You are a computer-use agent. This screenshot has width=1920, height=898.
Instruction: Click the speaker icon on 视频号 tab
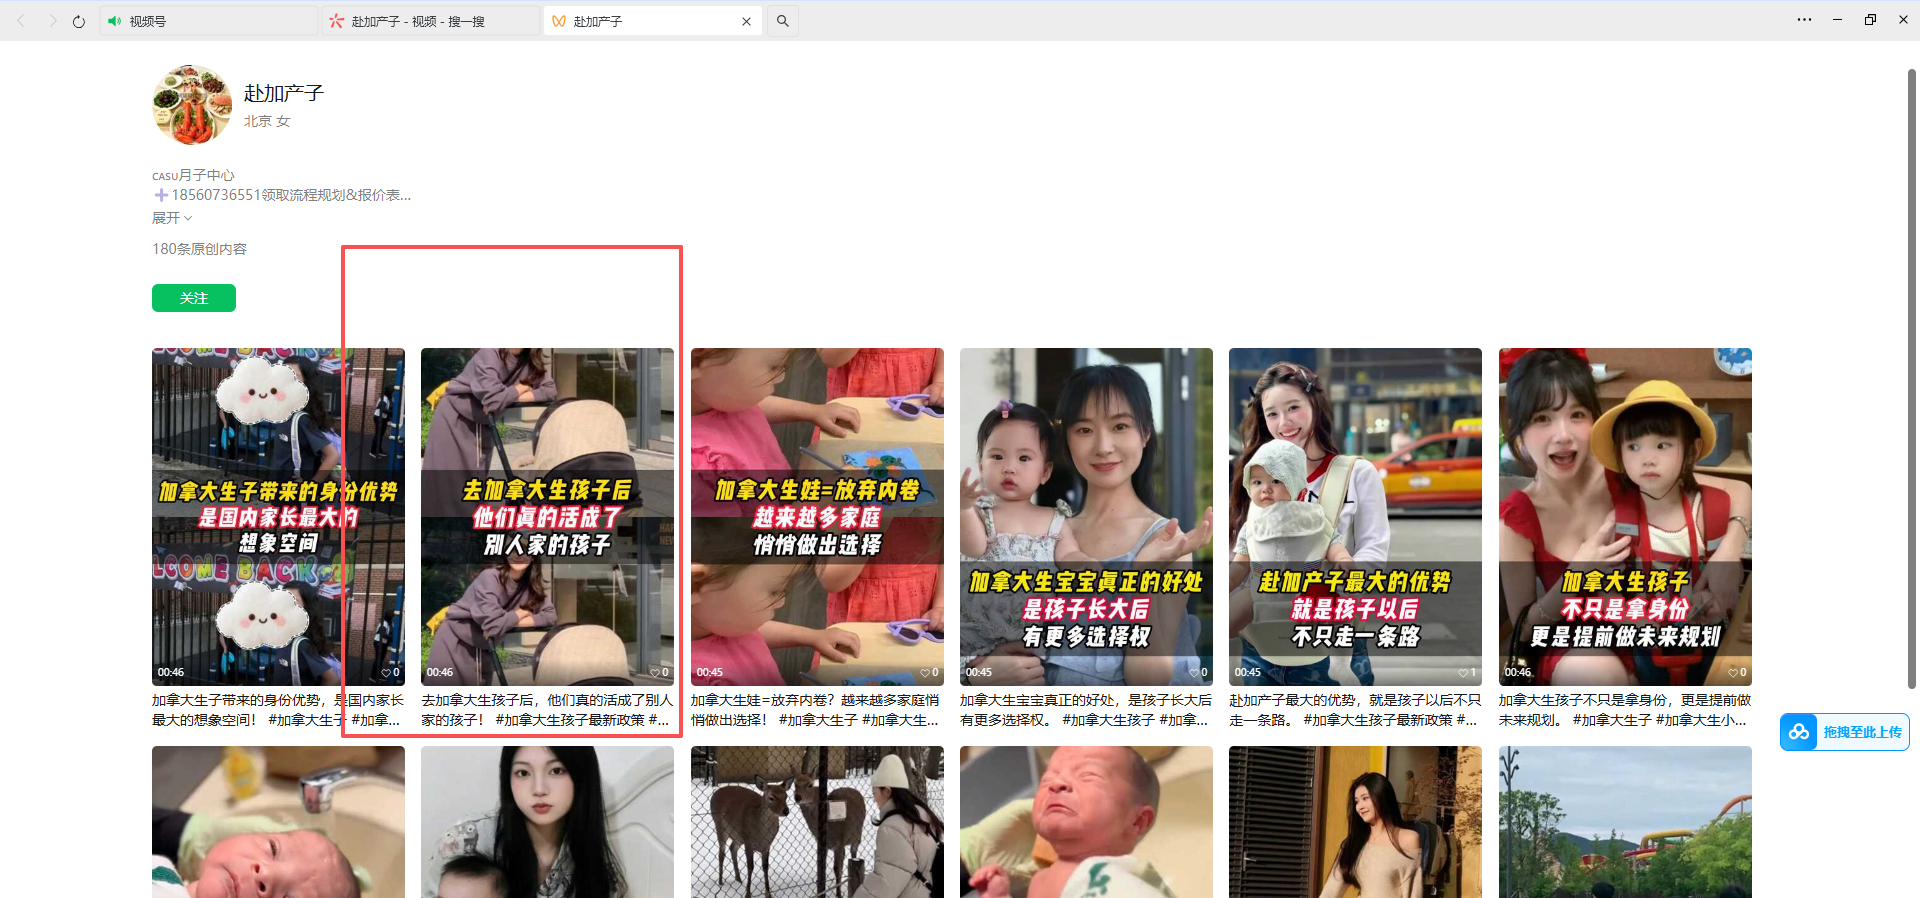click(114, 21)
